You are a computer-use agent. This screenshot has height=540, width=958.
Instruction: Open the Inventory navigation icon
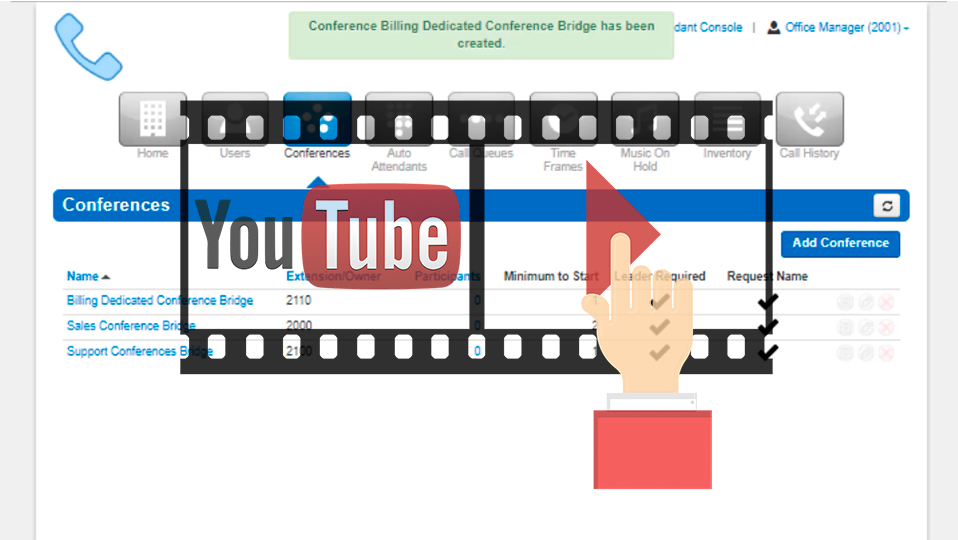point(727,120)
